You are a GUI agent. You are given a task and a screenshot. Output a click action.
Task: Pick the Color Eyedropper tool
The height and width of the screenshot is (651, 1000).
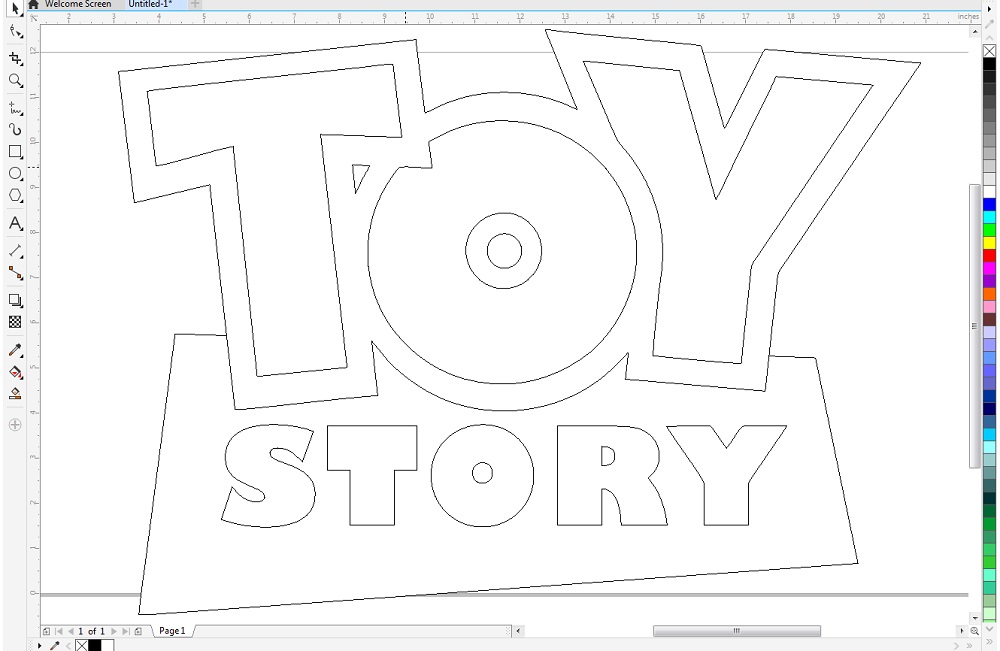click(15, 350)
